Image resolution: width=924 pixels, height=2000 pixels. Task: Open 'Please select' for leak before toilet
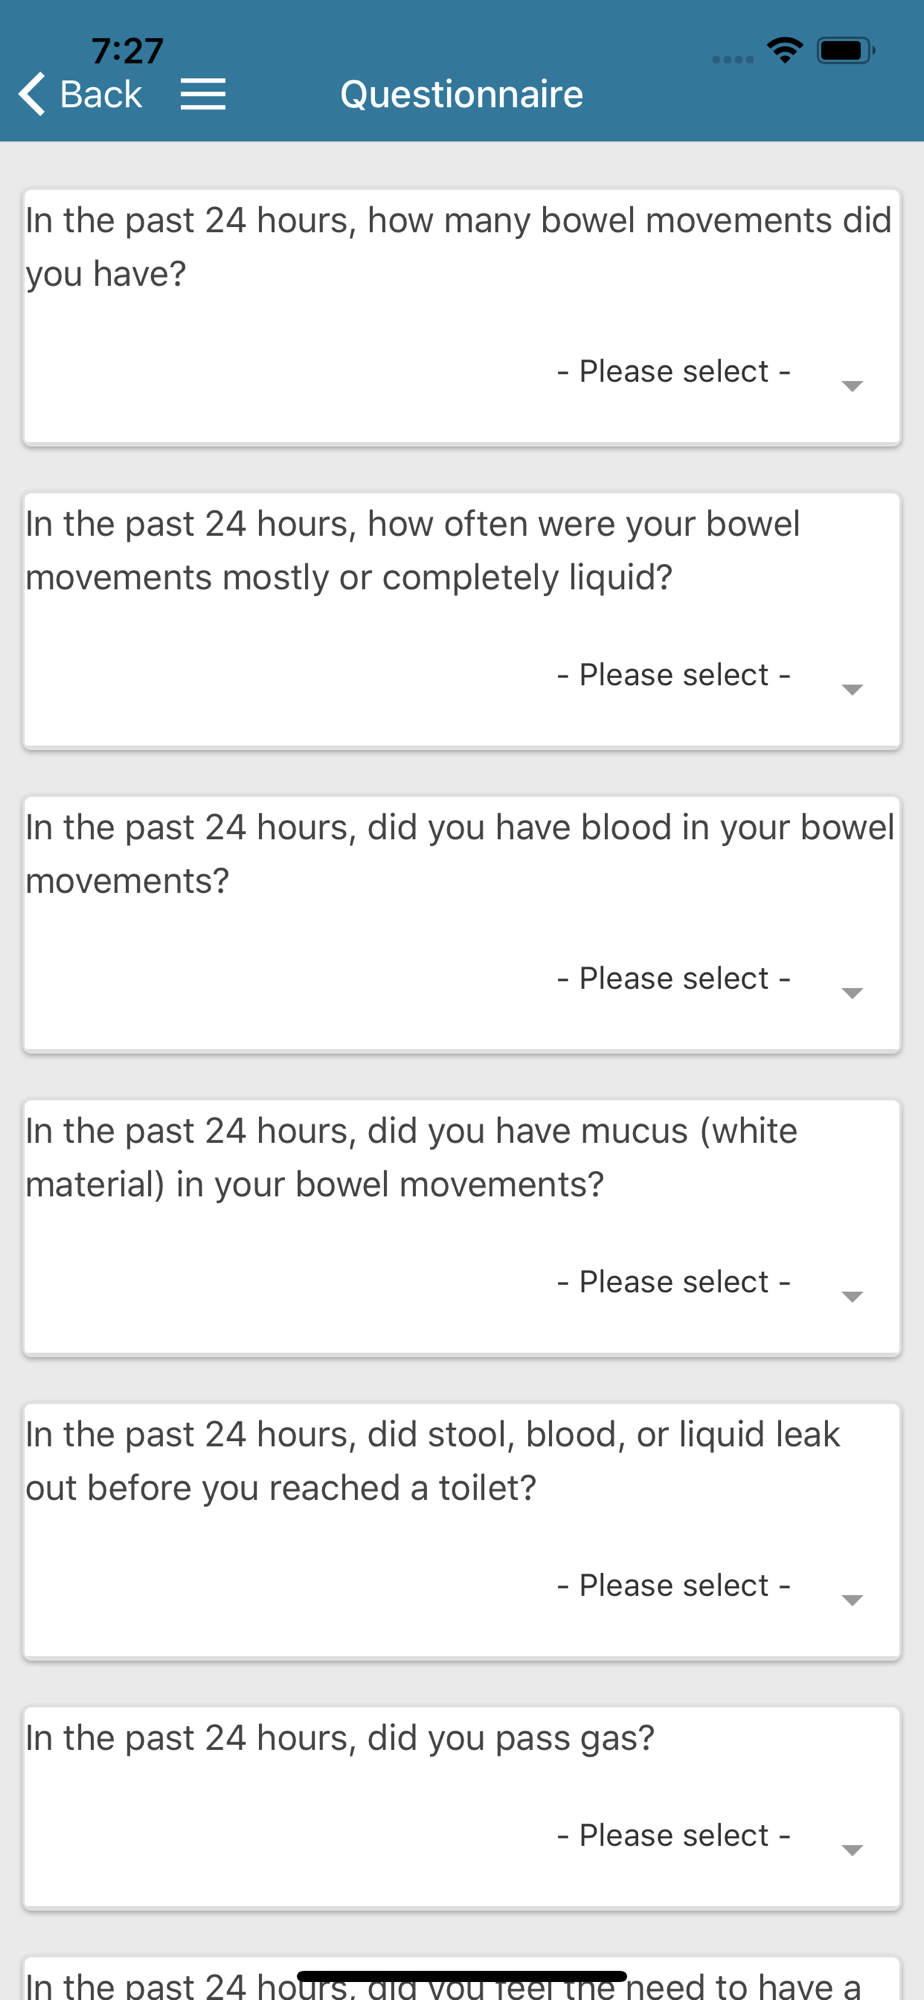tap(674, 1586)
